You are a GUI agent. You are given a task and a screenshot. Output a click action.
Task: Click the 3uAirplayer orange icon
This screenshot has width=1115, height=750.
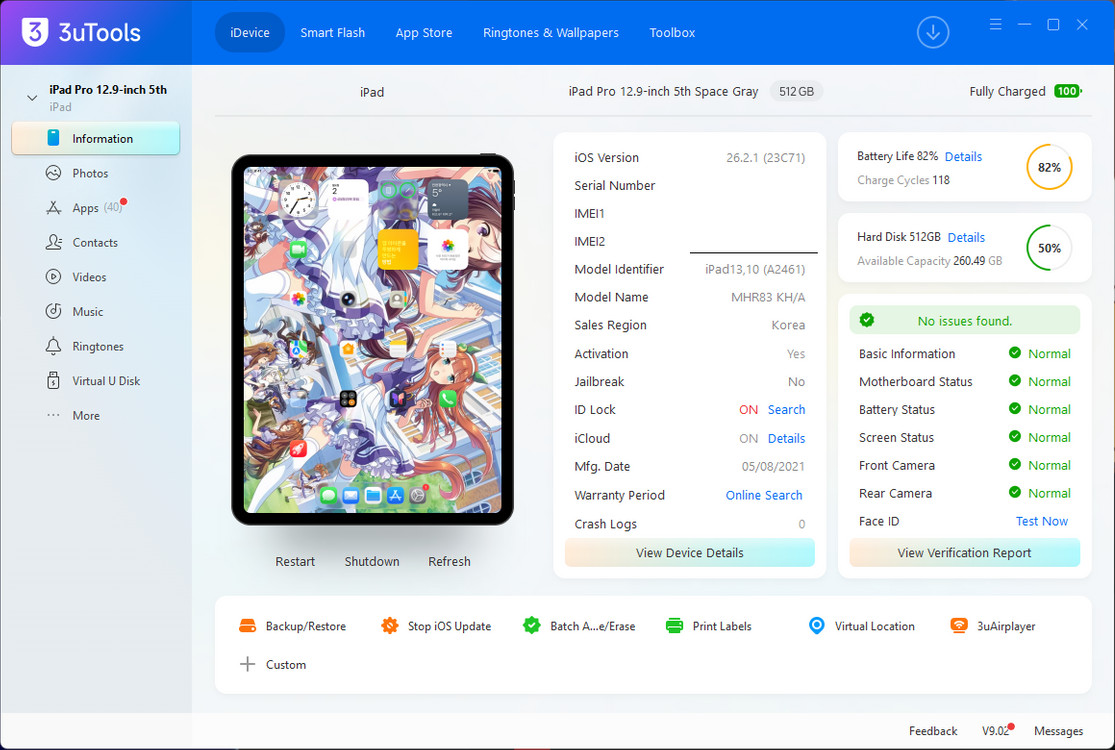(x=959, y=626)
